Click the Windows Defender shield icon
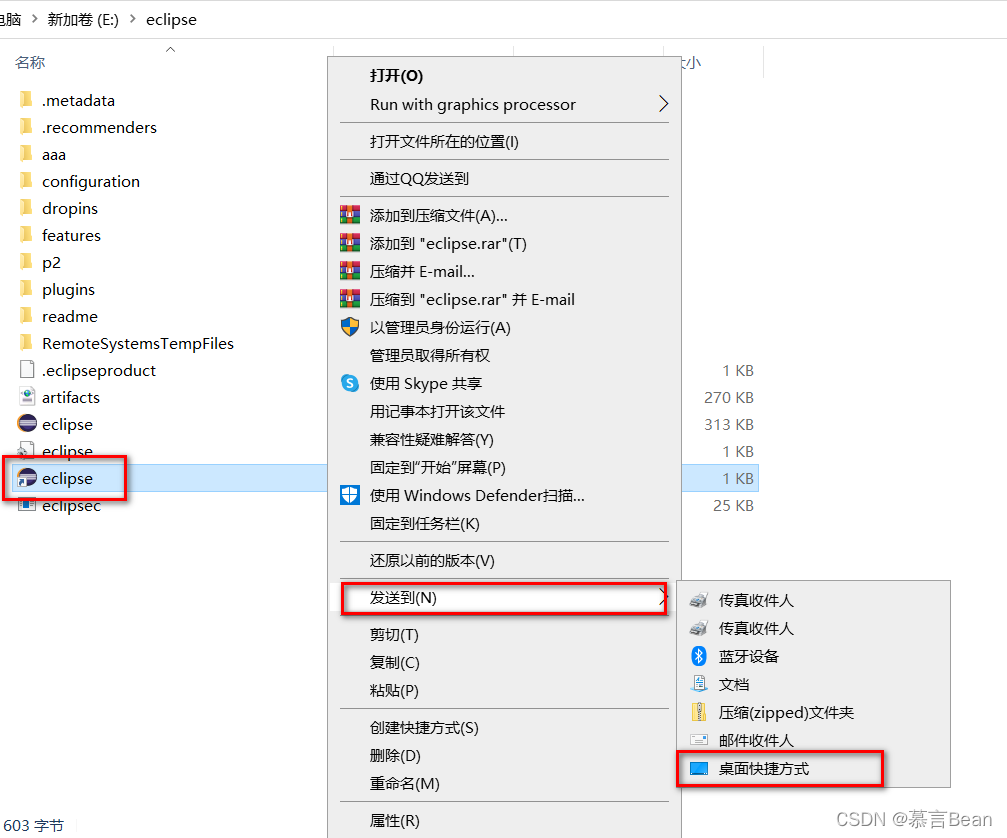Viewport: 1007px width, 838px height. point(350,495)
